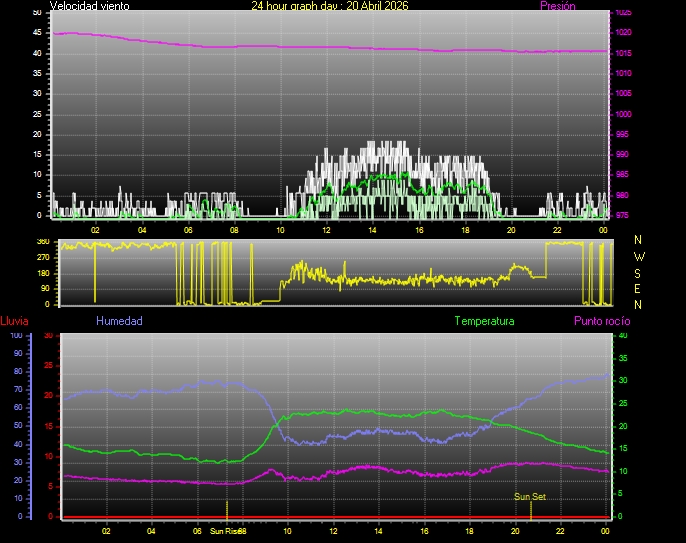This screenshot has width=686, height=543.
Task: Click the 360 wind direction scale value
Action: (x=42, y=242)
